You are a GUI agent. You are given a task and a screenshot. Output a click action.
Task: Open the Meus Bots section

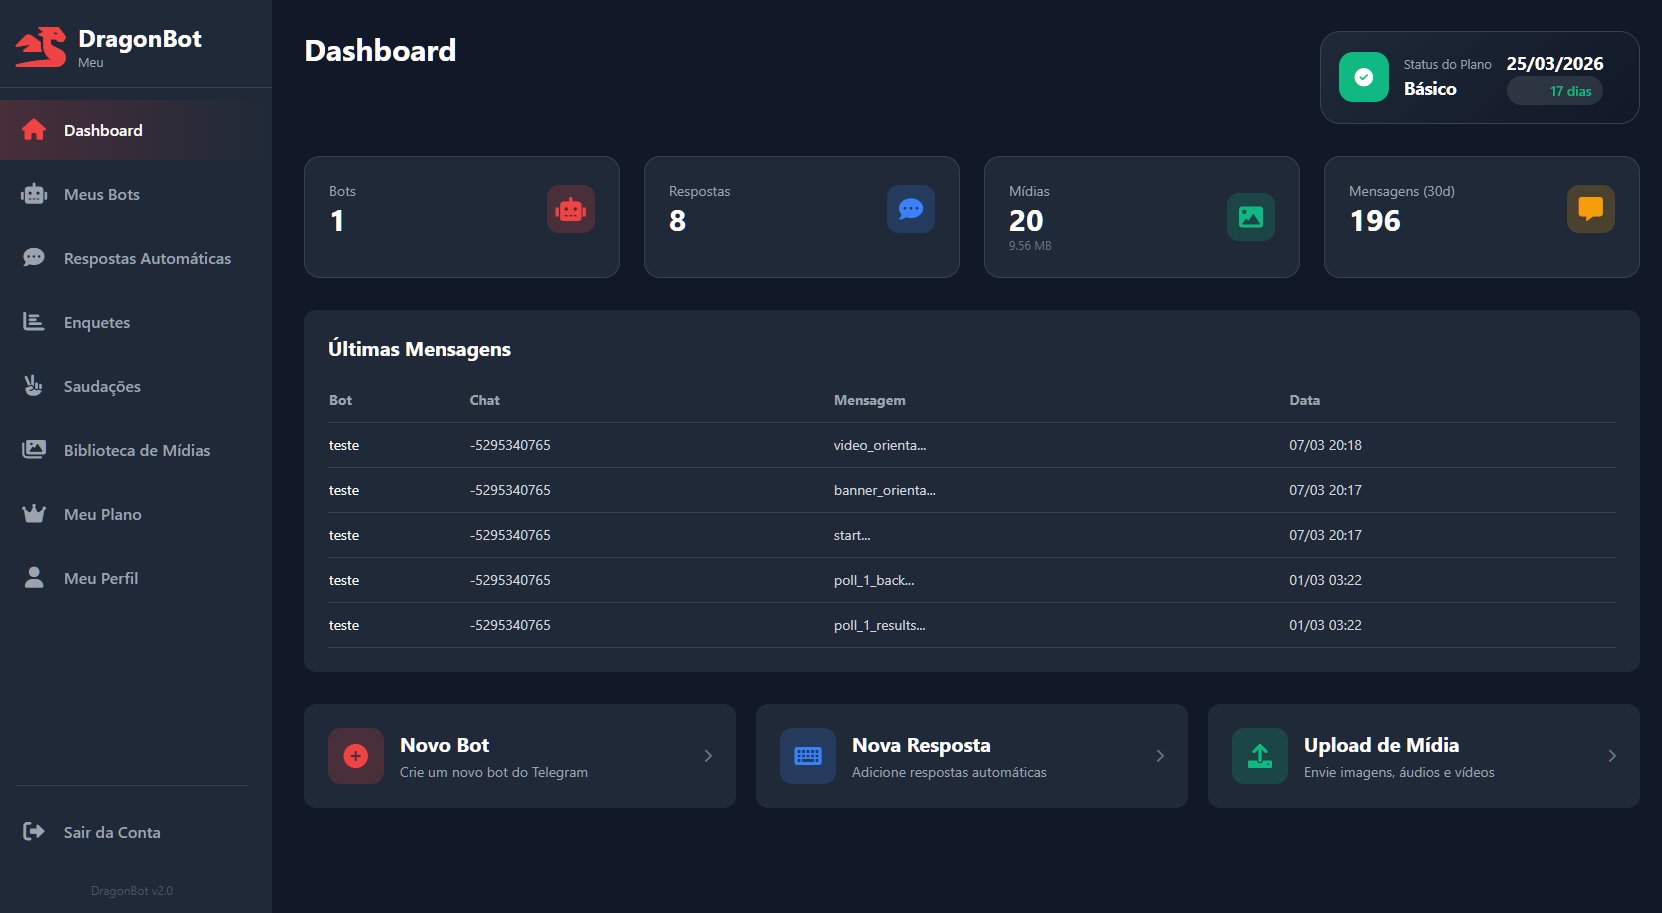[100, 194]
